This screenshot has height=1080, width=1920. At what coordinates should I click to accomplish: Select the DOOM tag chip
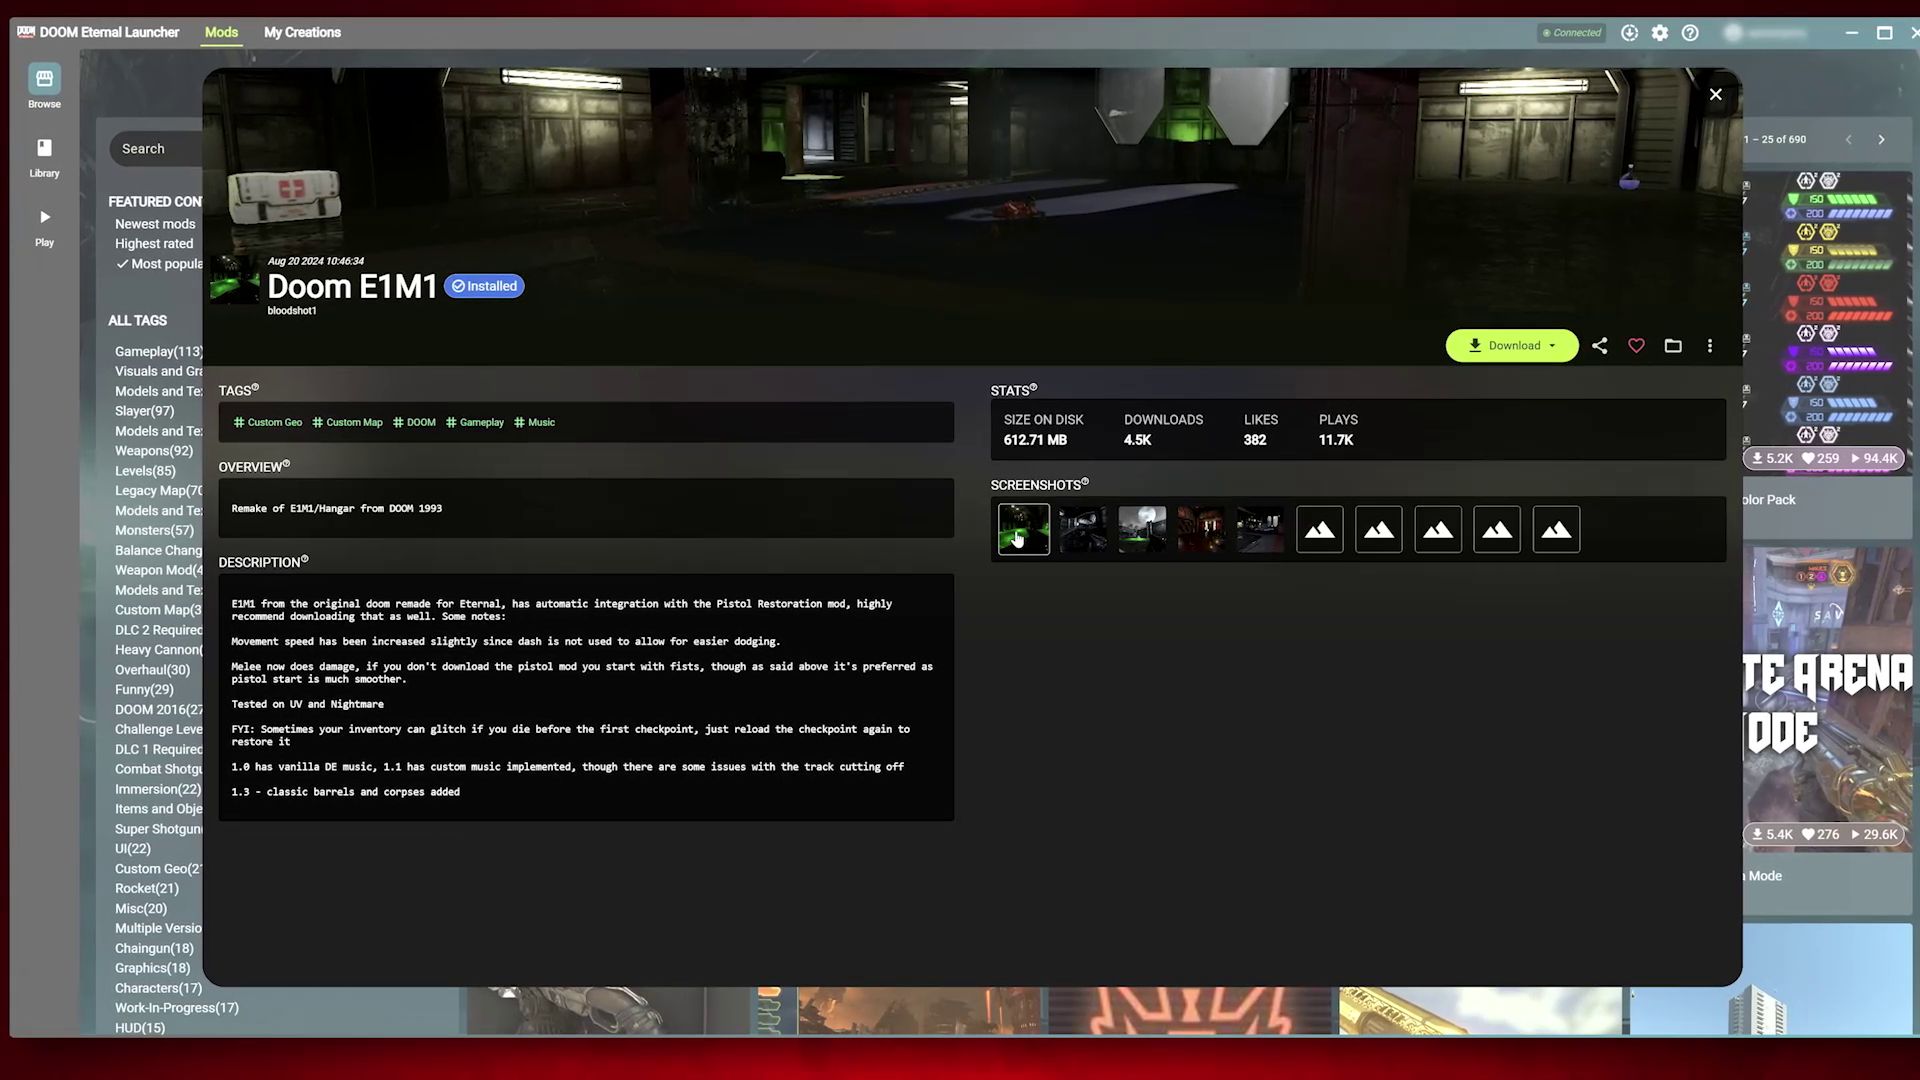tap(414, 422)
